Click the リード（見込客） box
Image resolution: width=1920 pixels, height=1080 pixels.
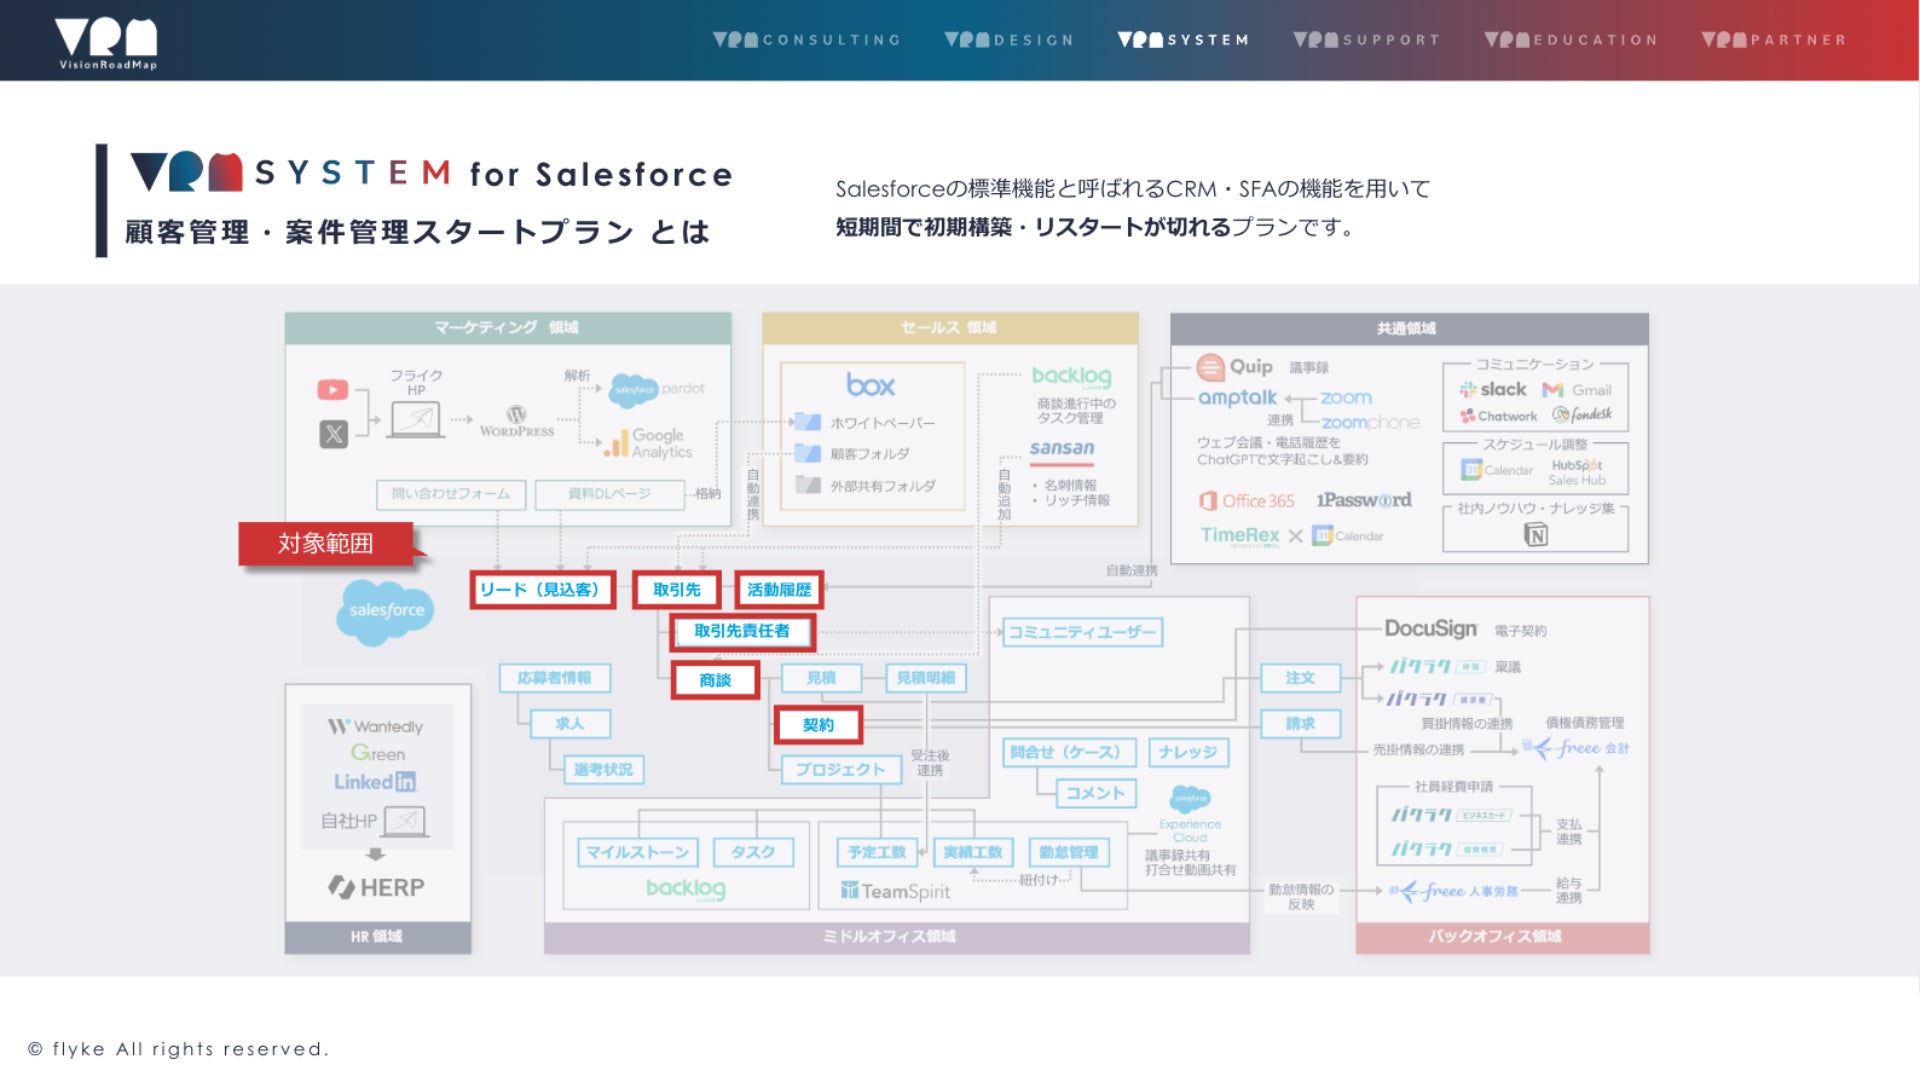(541, 590)
